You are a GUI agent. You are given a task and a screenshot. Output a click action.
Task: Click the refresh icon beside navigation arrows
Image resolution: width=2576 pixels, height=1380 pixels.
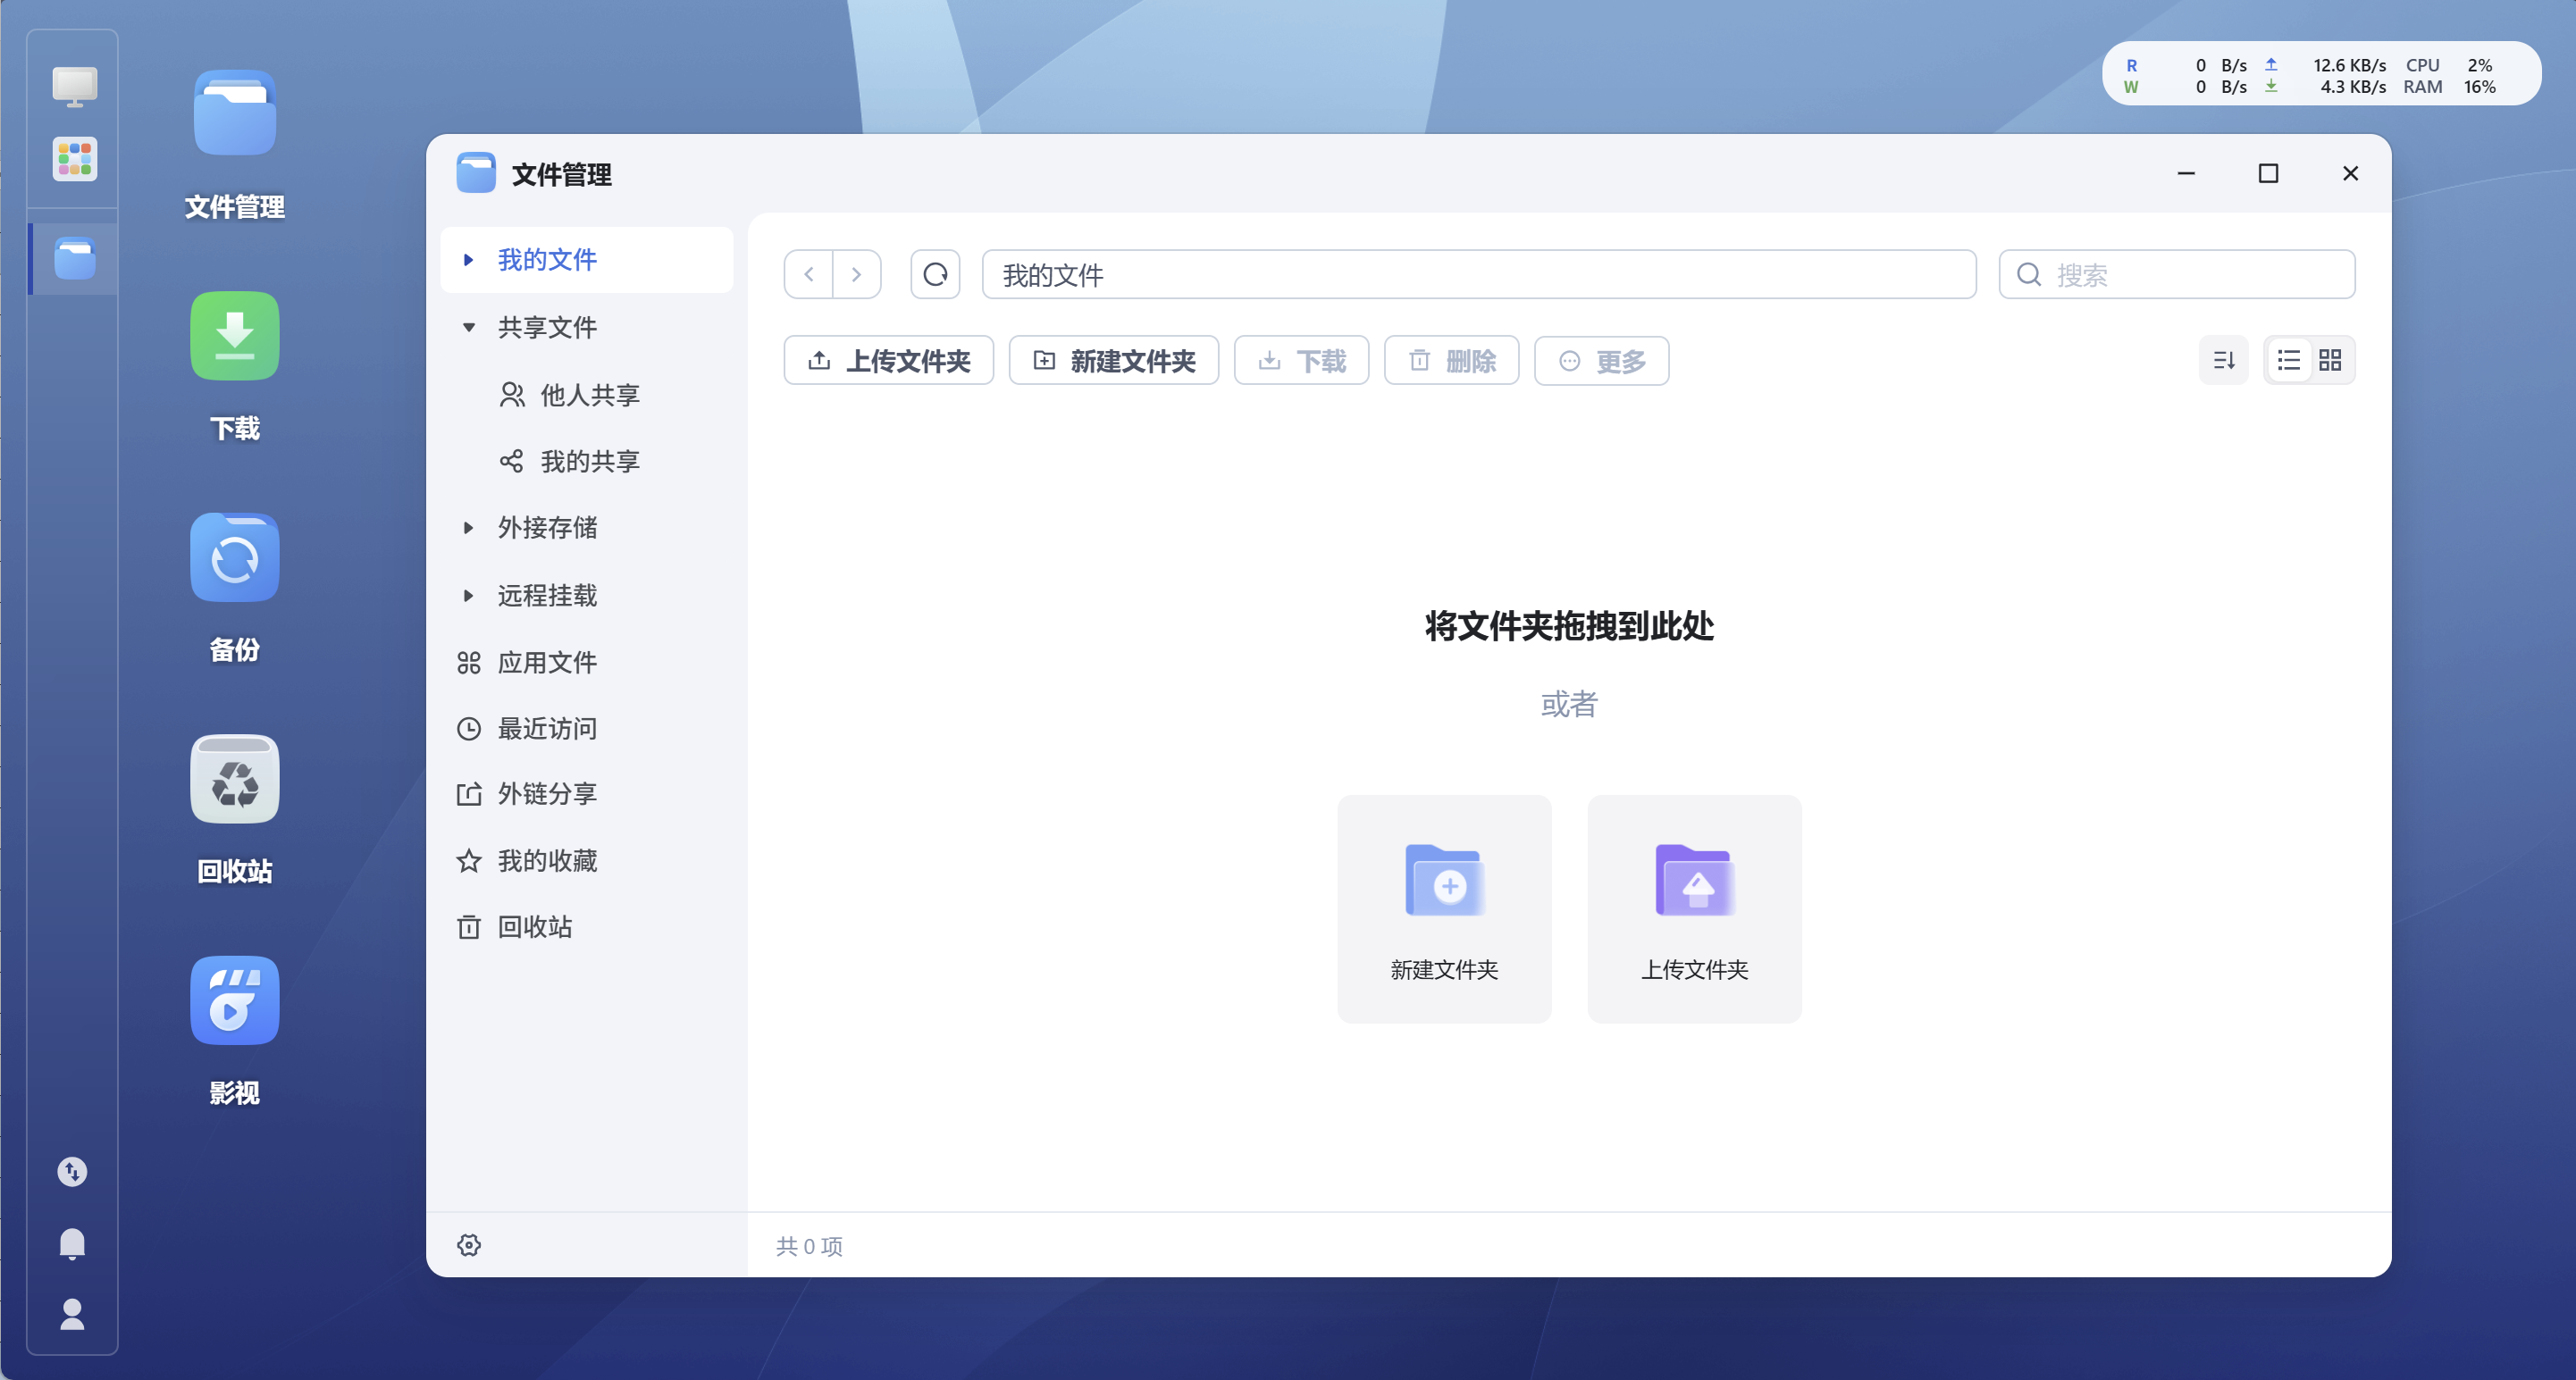pyautogui.click(x=935, y=274)
